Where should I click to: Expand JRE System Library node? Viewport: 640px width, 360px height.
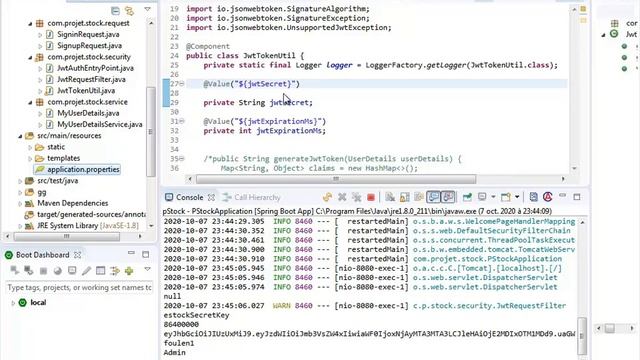click(20, 226)
